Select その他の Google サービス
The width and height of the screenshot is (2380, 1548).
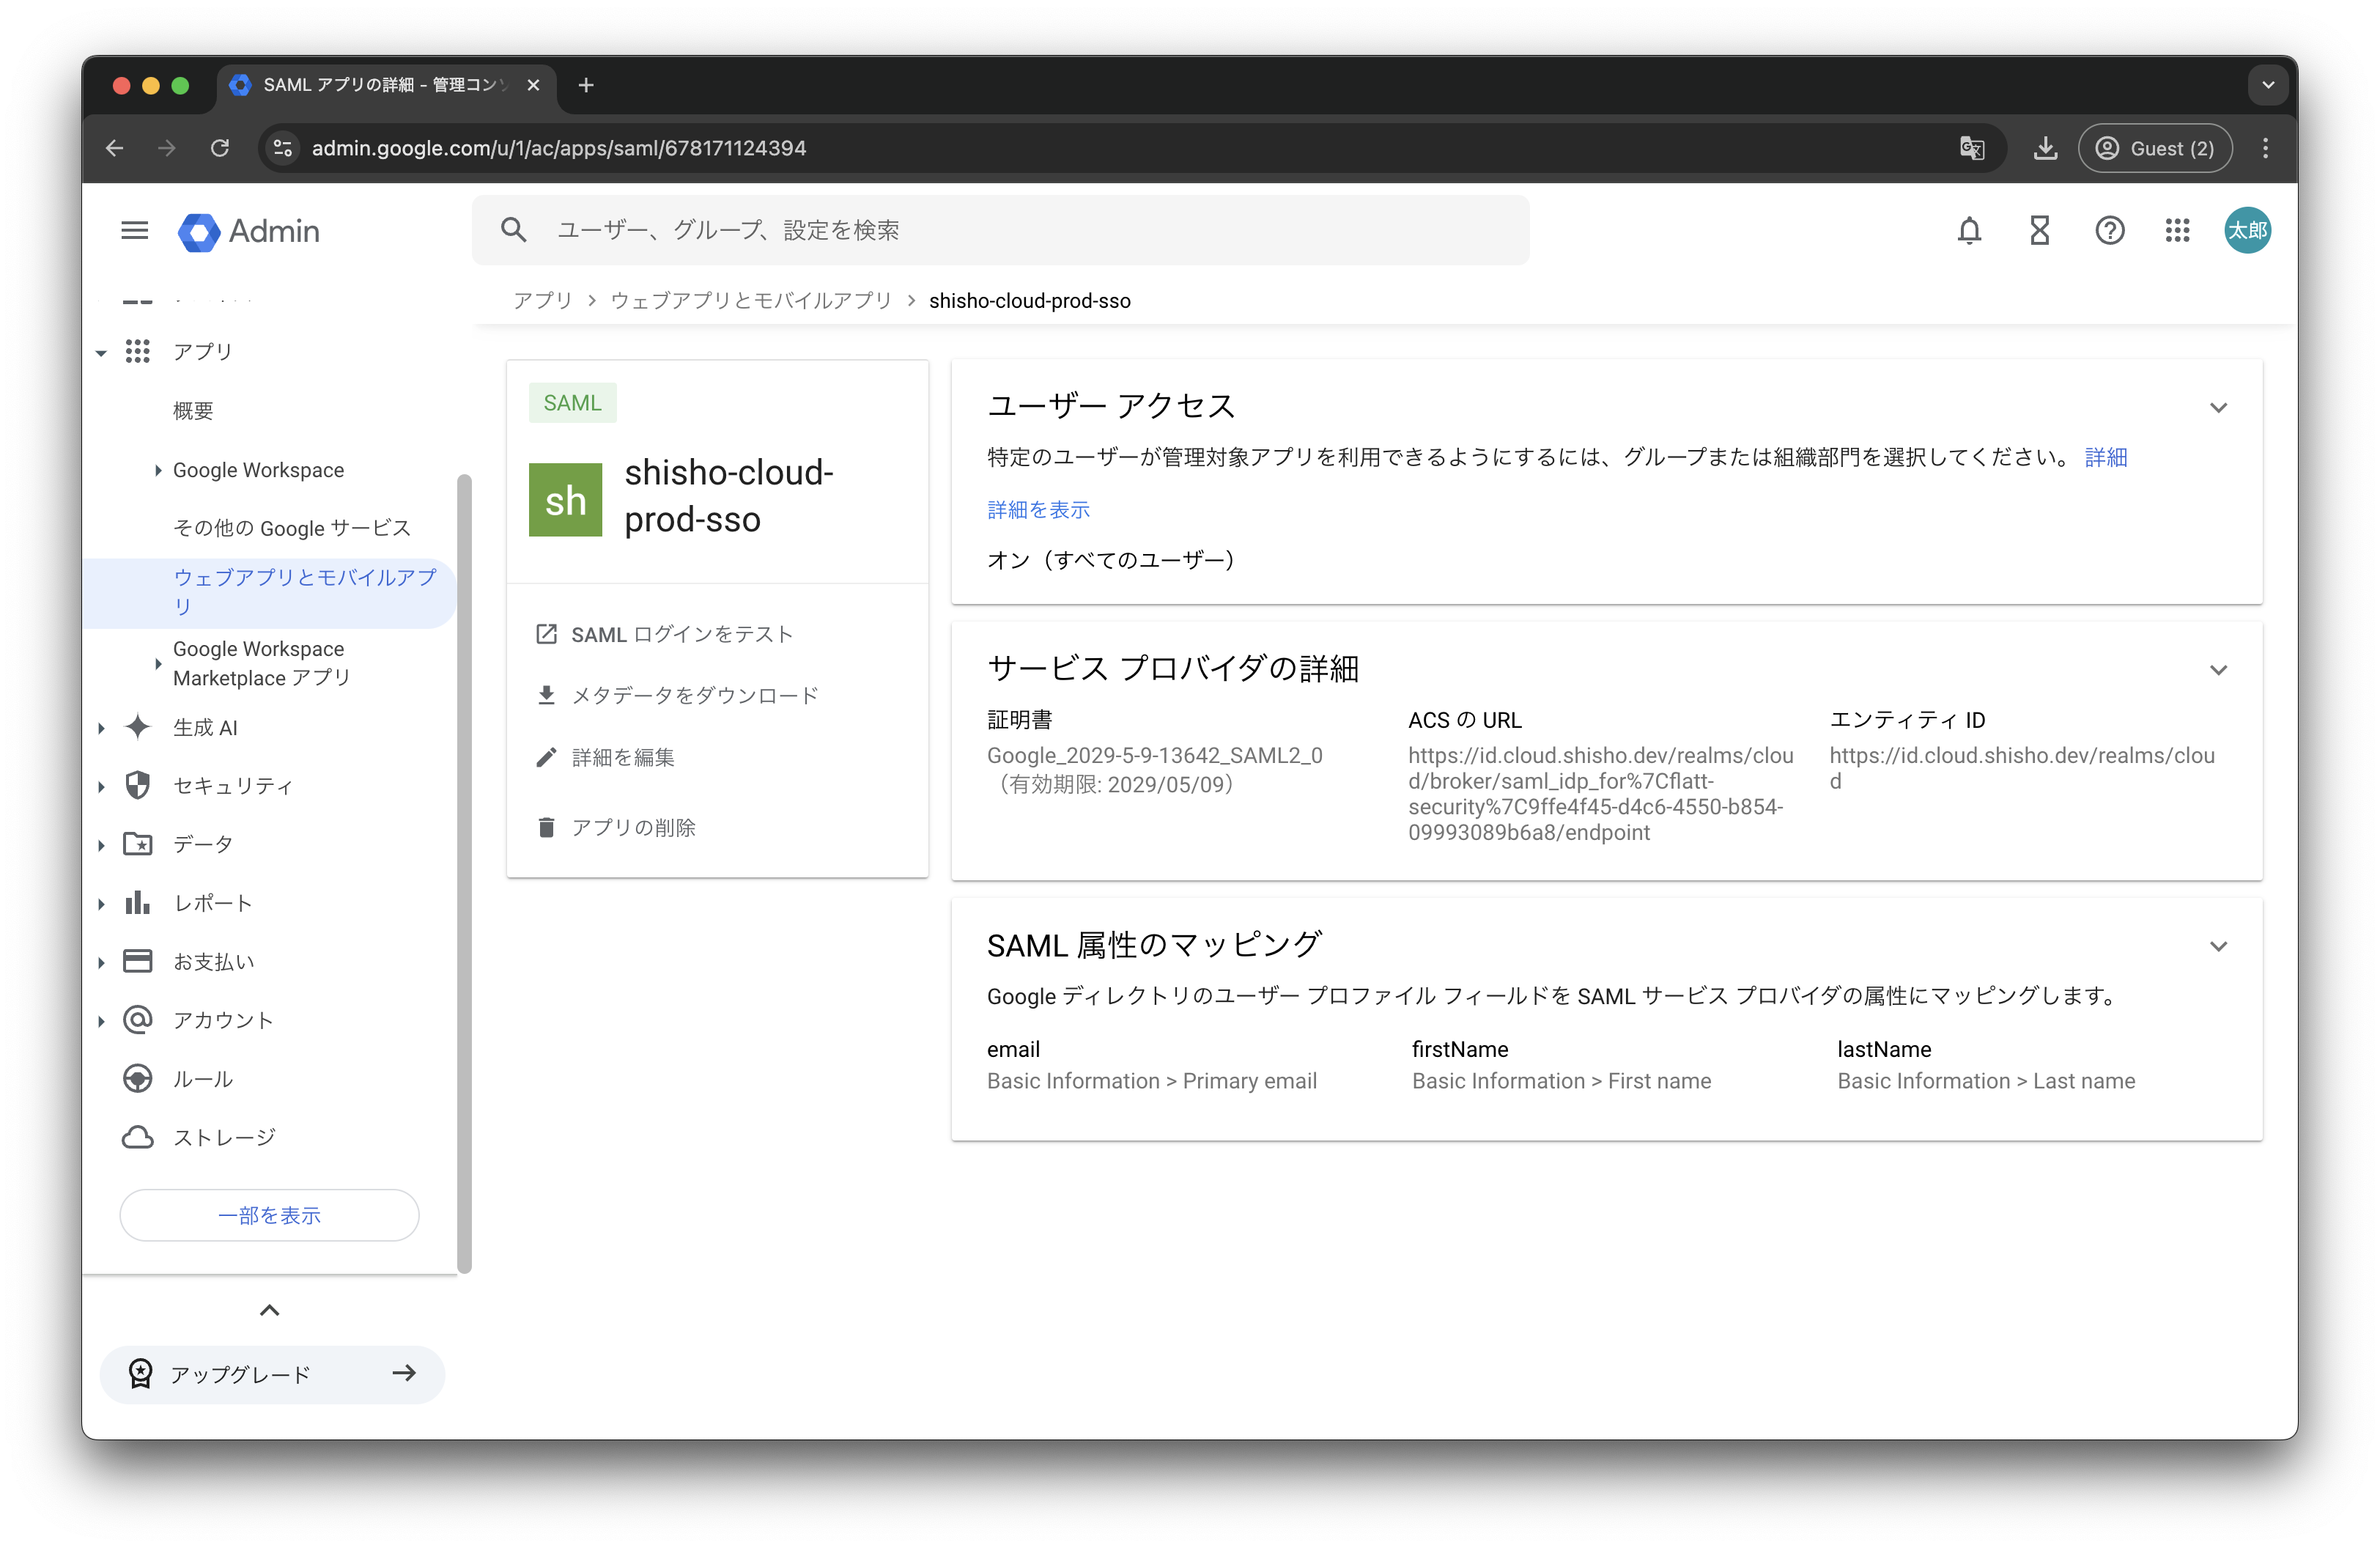(x=291, y=528)
